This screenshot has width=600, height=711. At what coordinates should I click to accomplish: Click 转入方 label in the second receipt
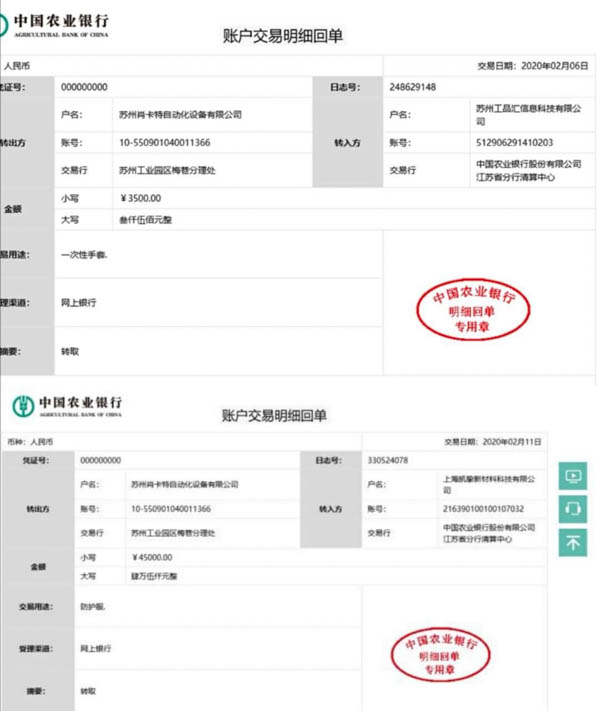tap(331, 509)
